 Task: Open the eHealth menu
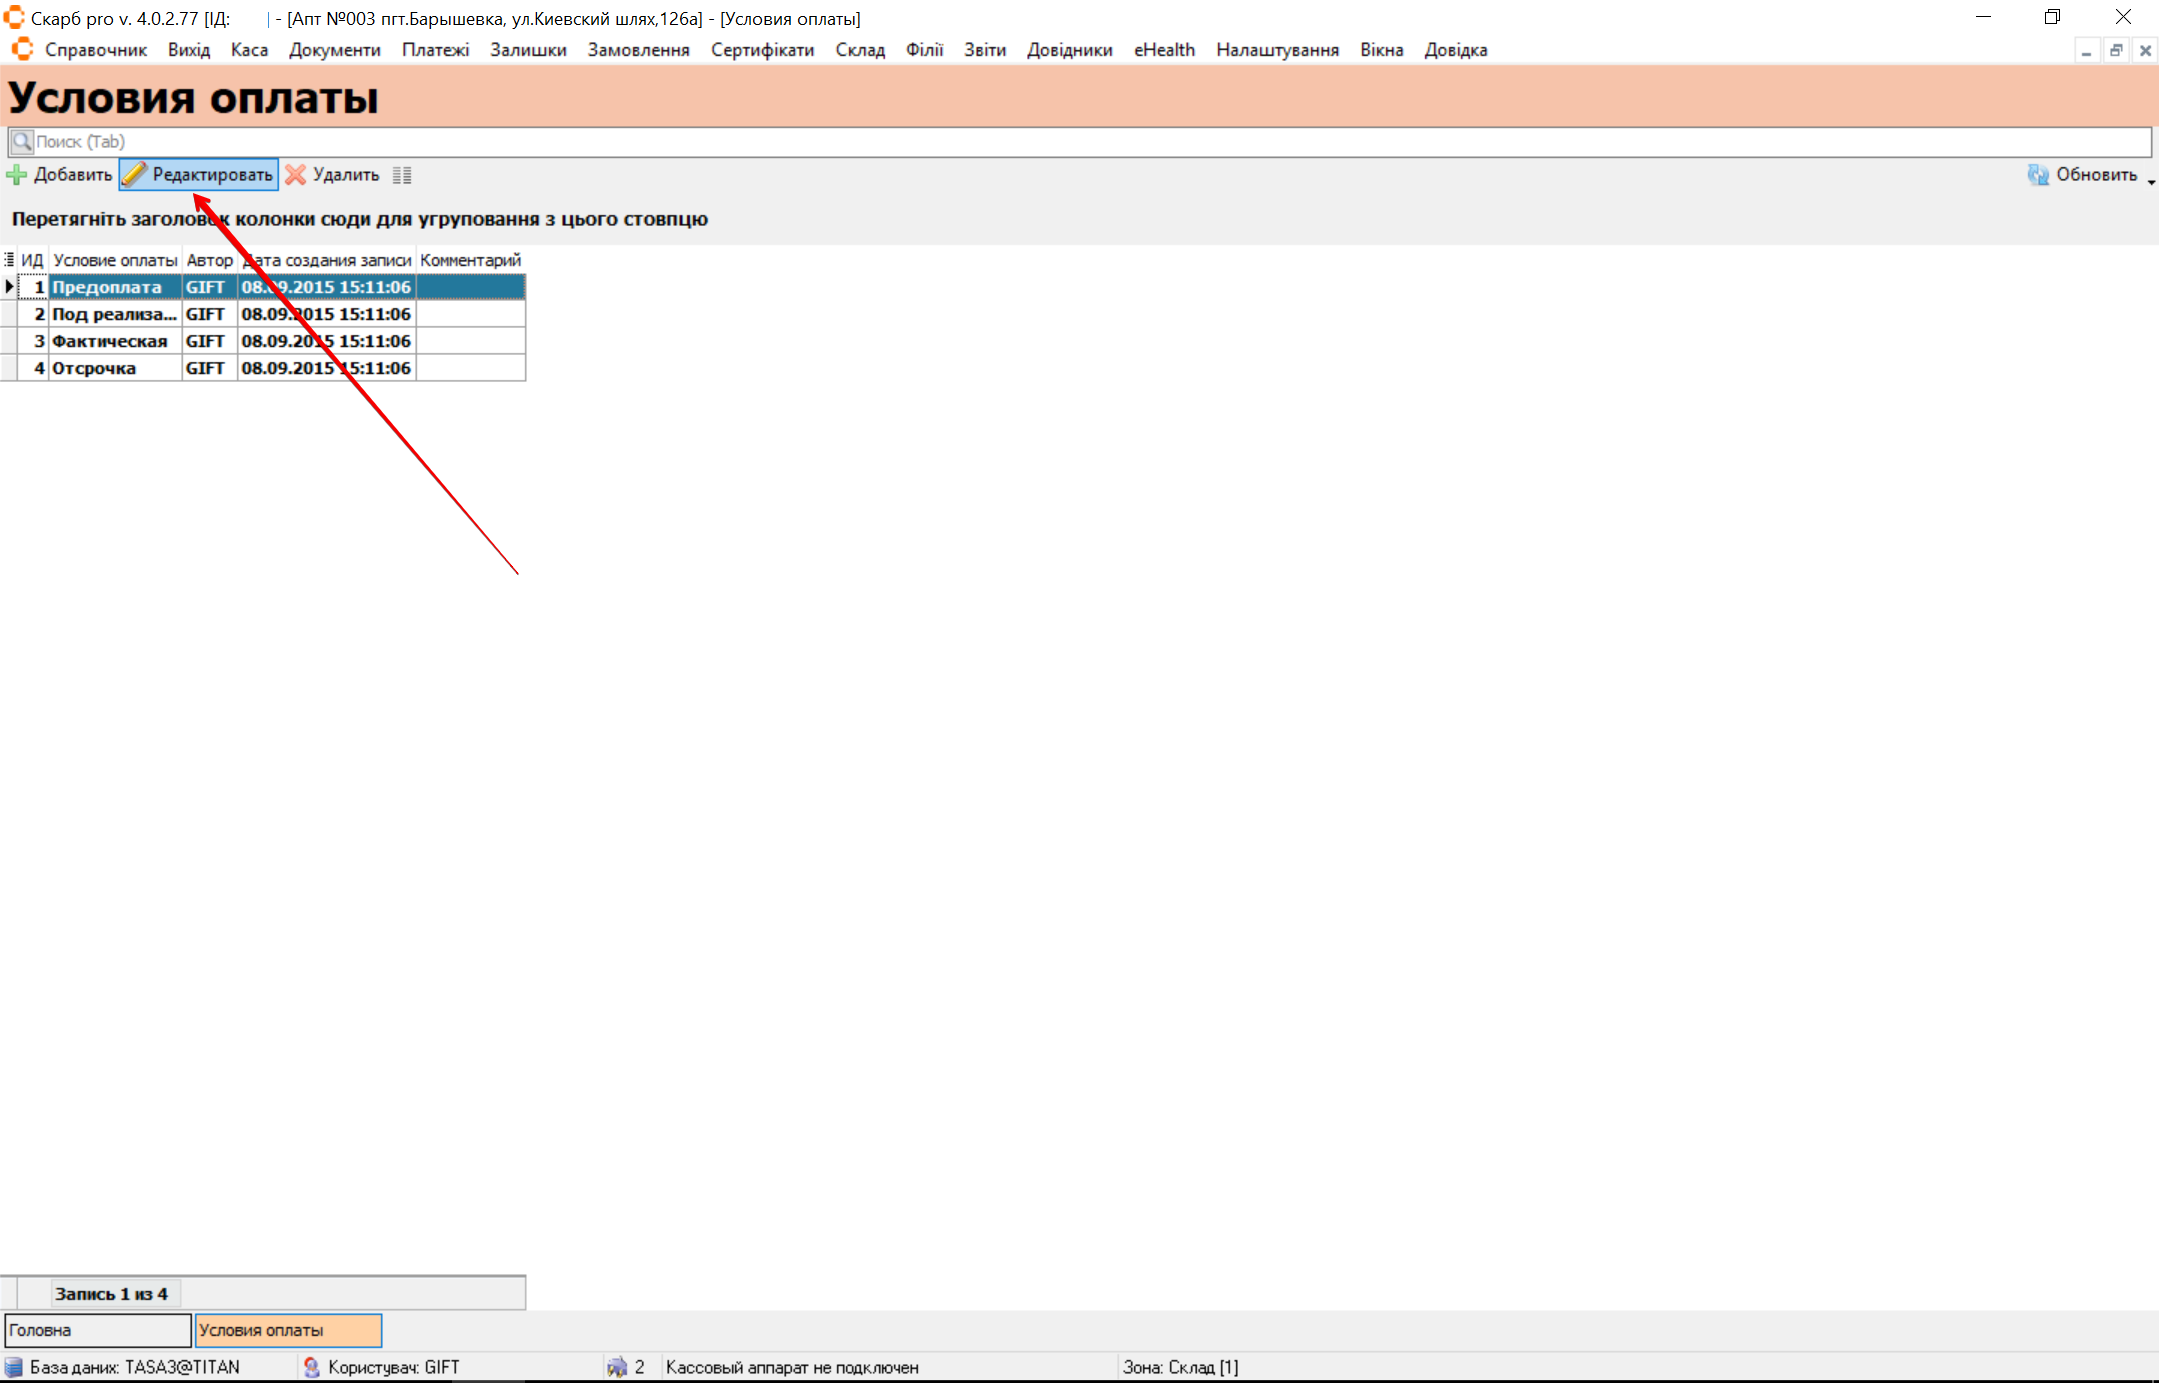(x=1164, y=50)
